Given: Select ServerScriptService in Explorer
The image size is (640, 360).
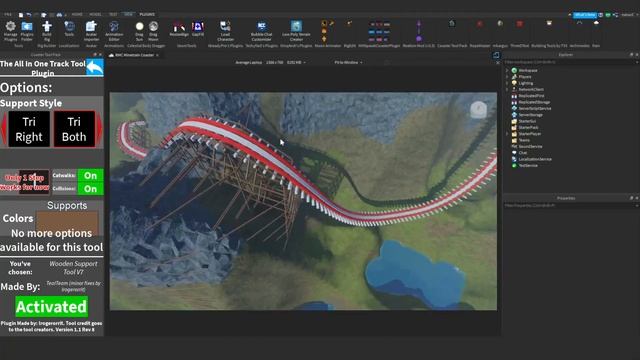Looking at the screenshot, I should click(531, 109).
